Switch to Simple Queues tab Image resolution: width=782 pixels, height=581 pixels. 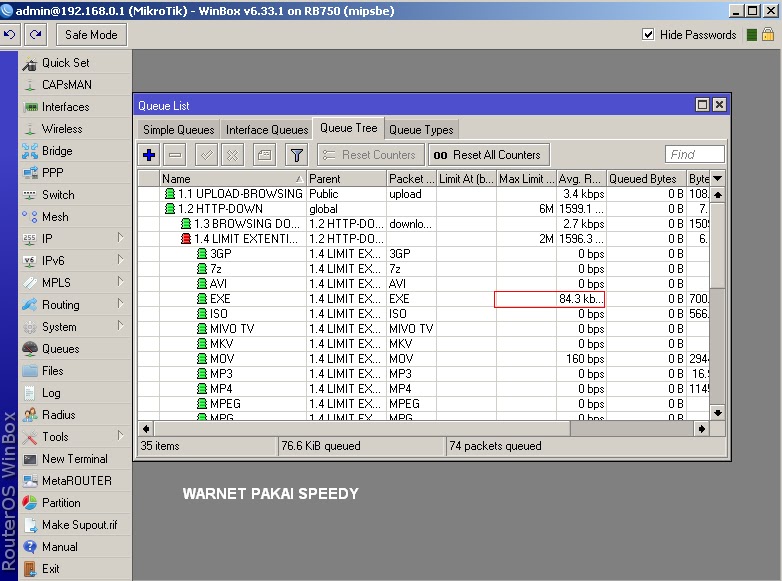(179, 130)
